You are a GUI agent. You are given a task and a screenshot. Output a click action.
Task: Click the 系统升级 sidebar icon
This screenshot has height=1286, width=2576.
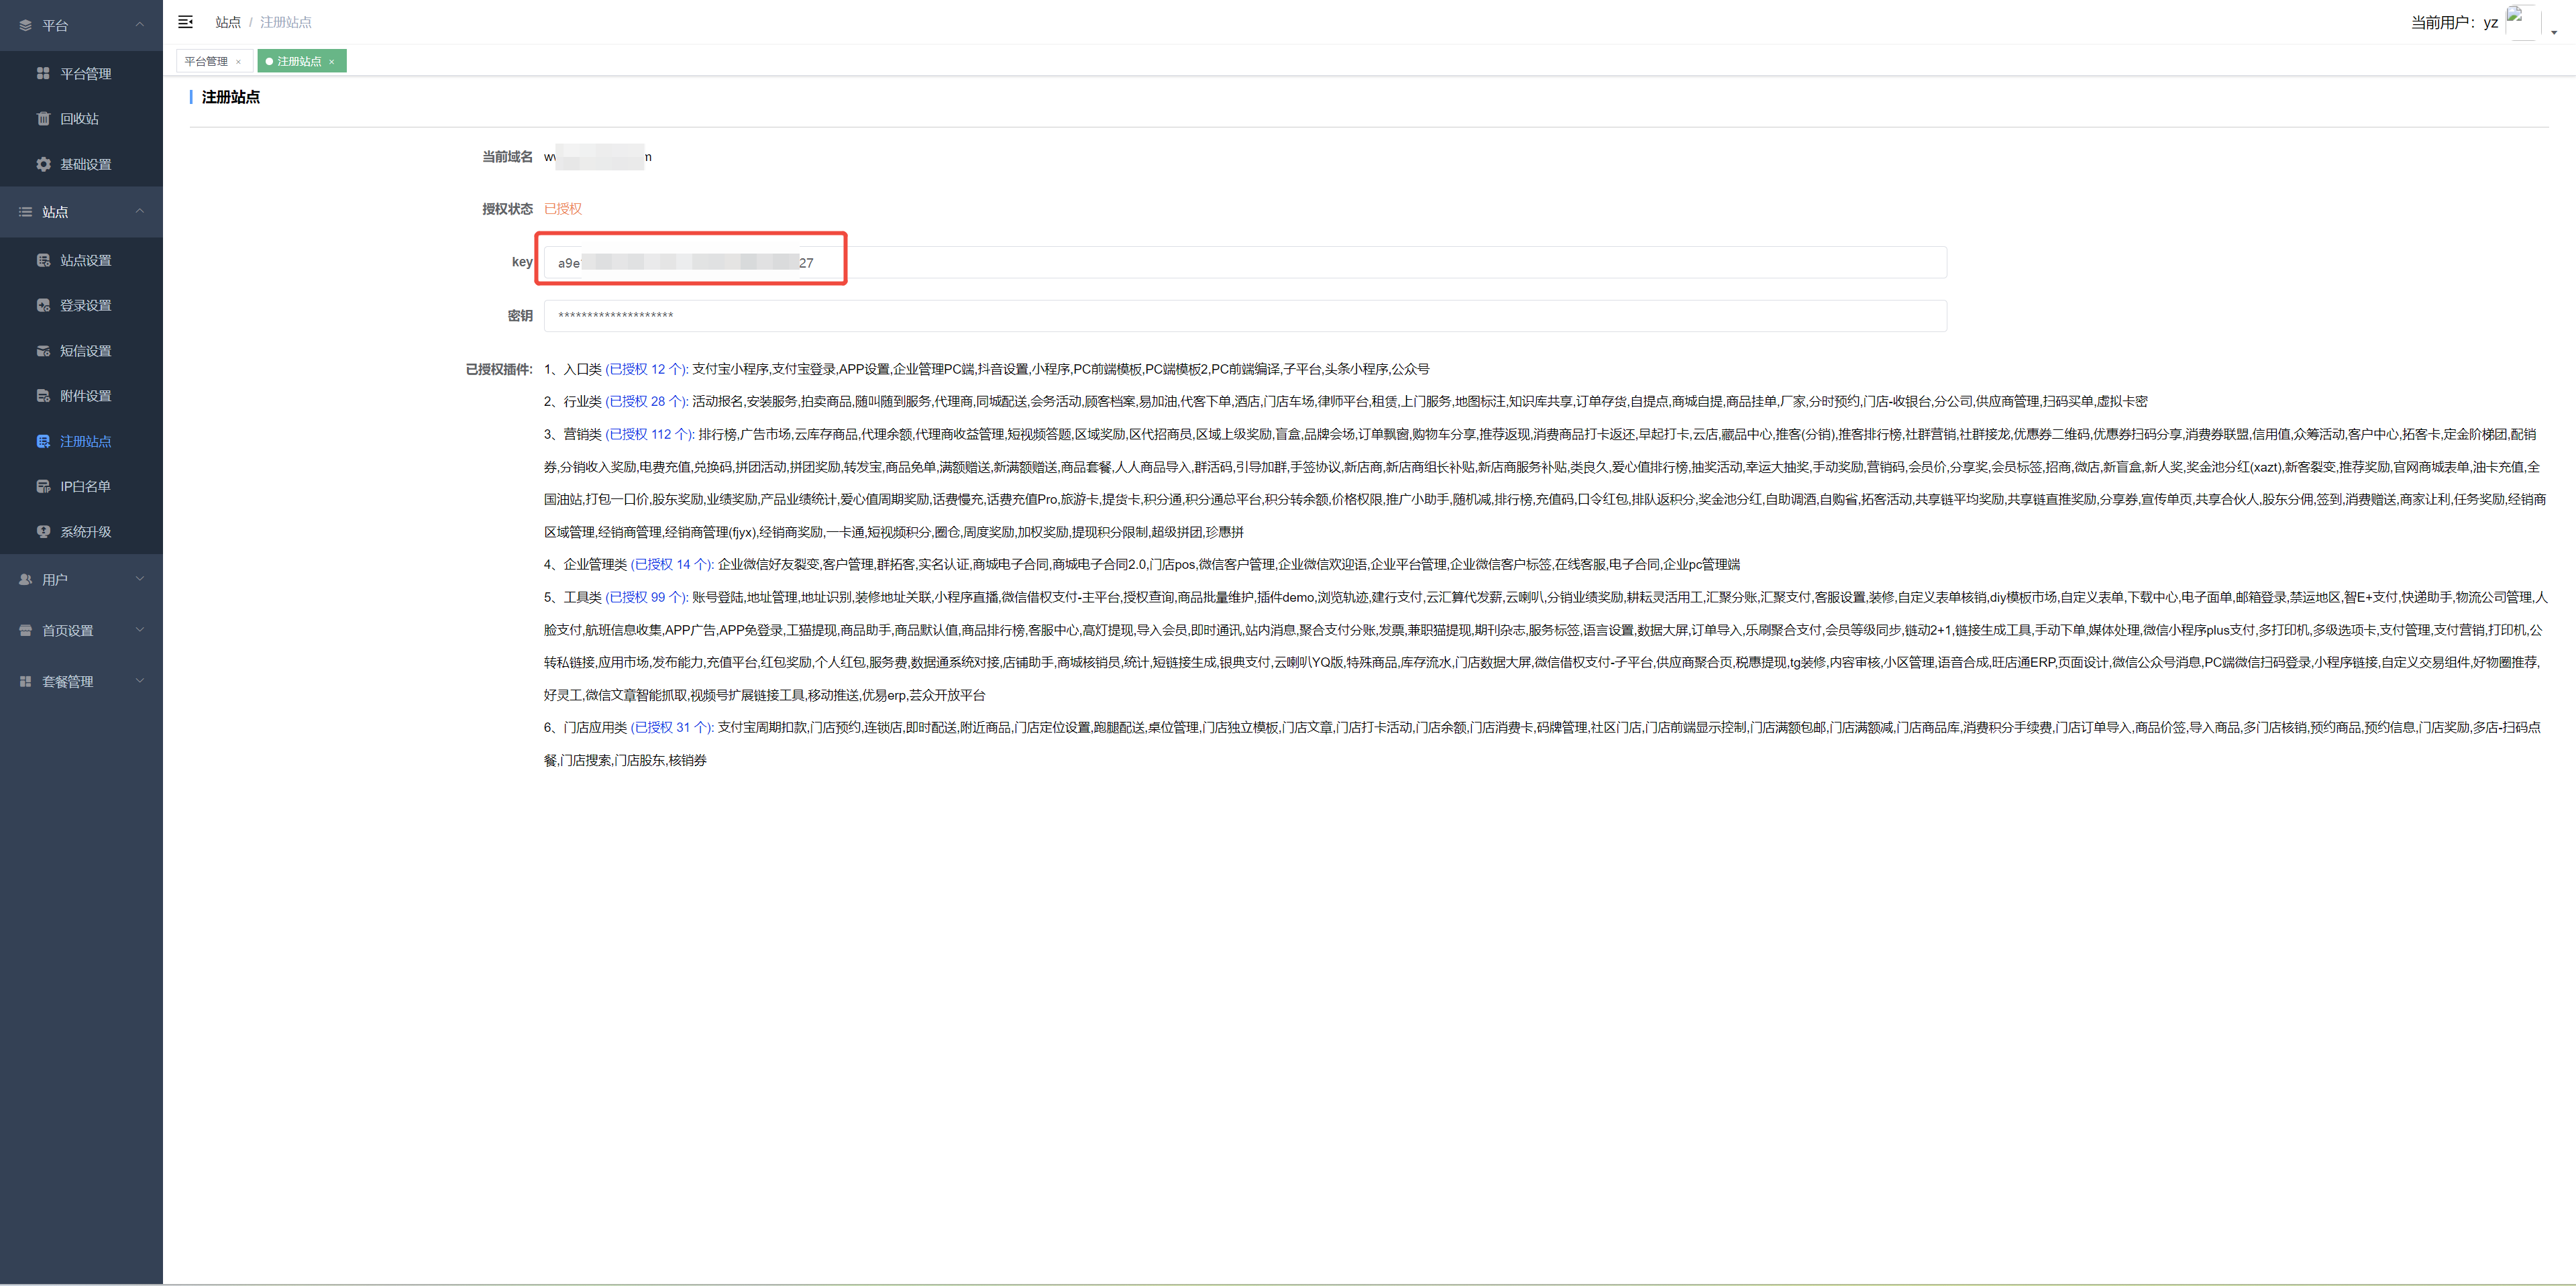pyautogui.click(x=43, y=532)
